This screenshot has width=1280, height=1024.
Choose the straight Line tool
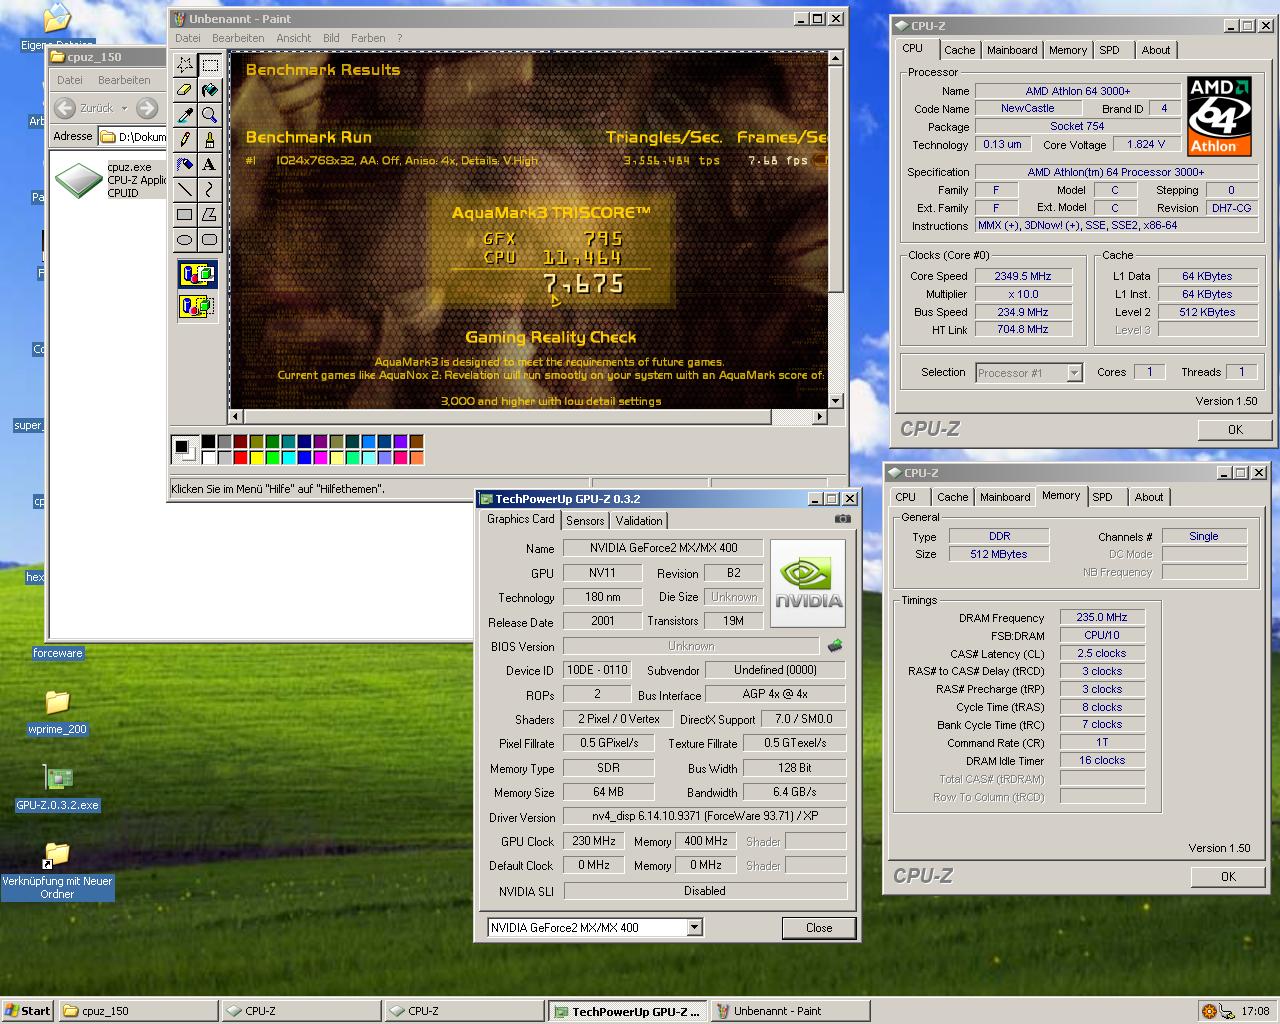pos(185,189)
